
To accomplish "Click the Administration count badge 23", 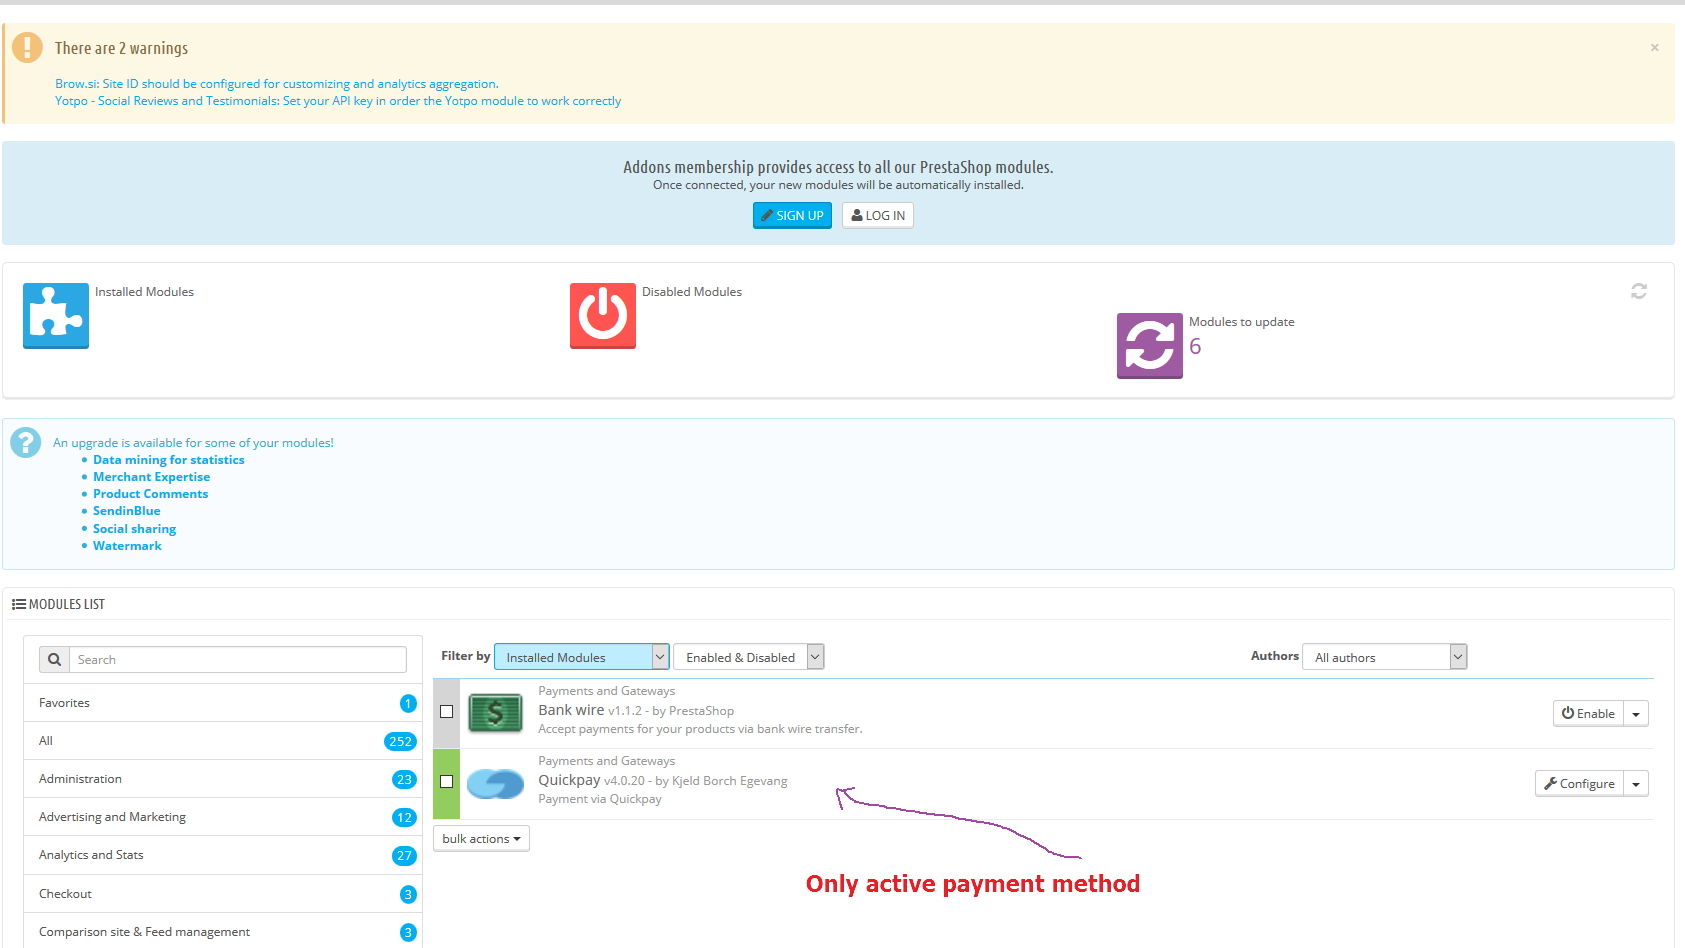I will tap(404, 779).
